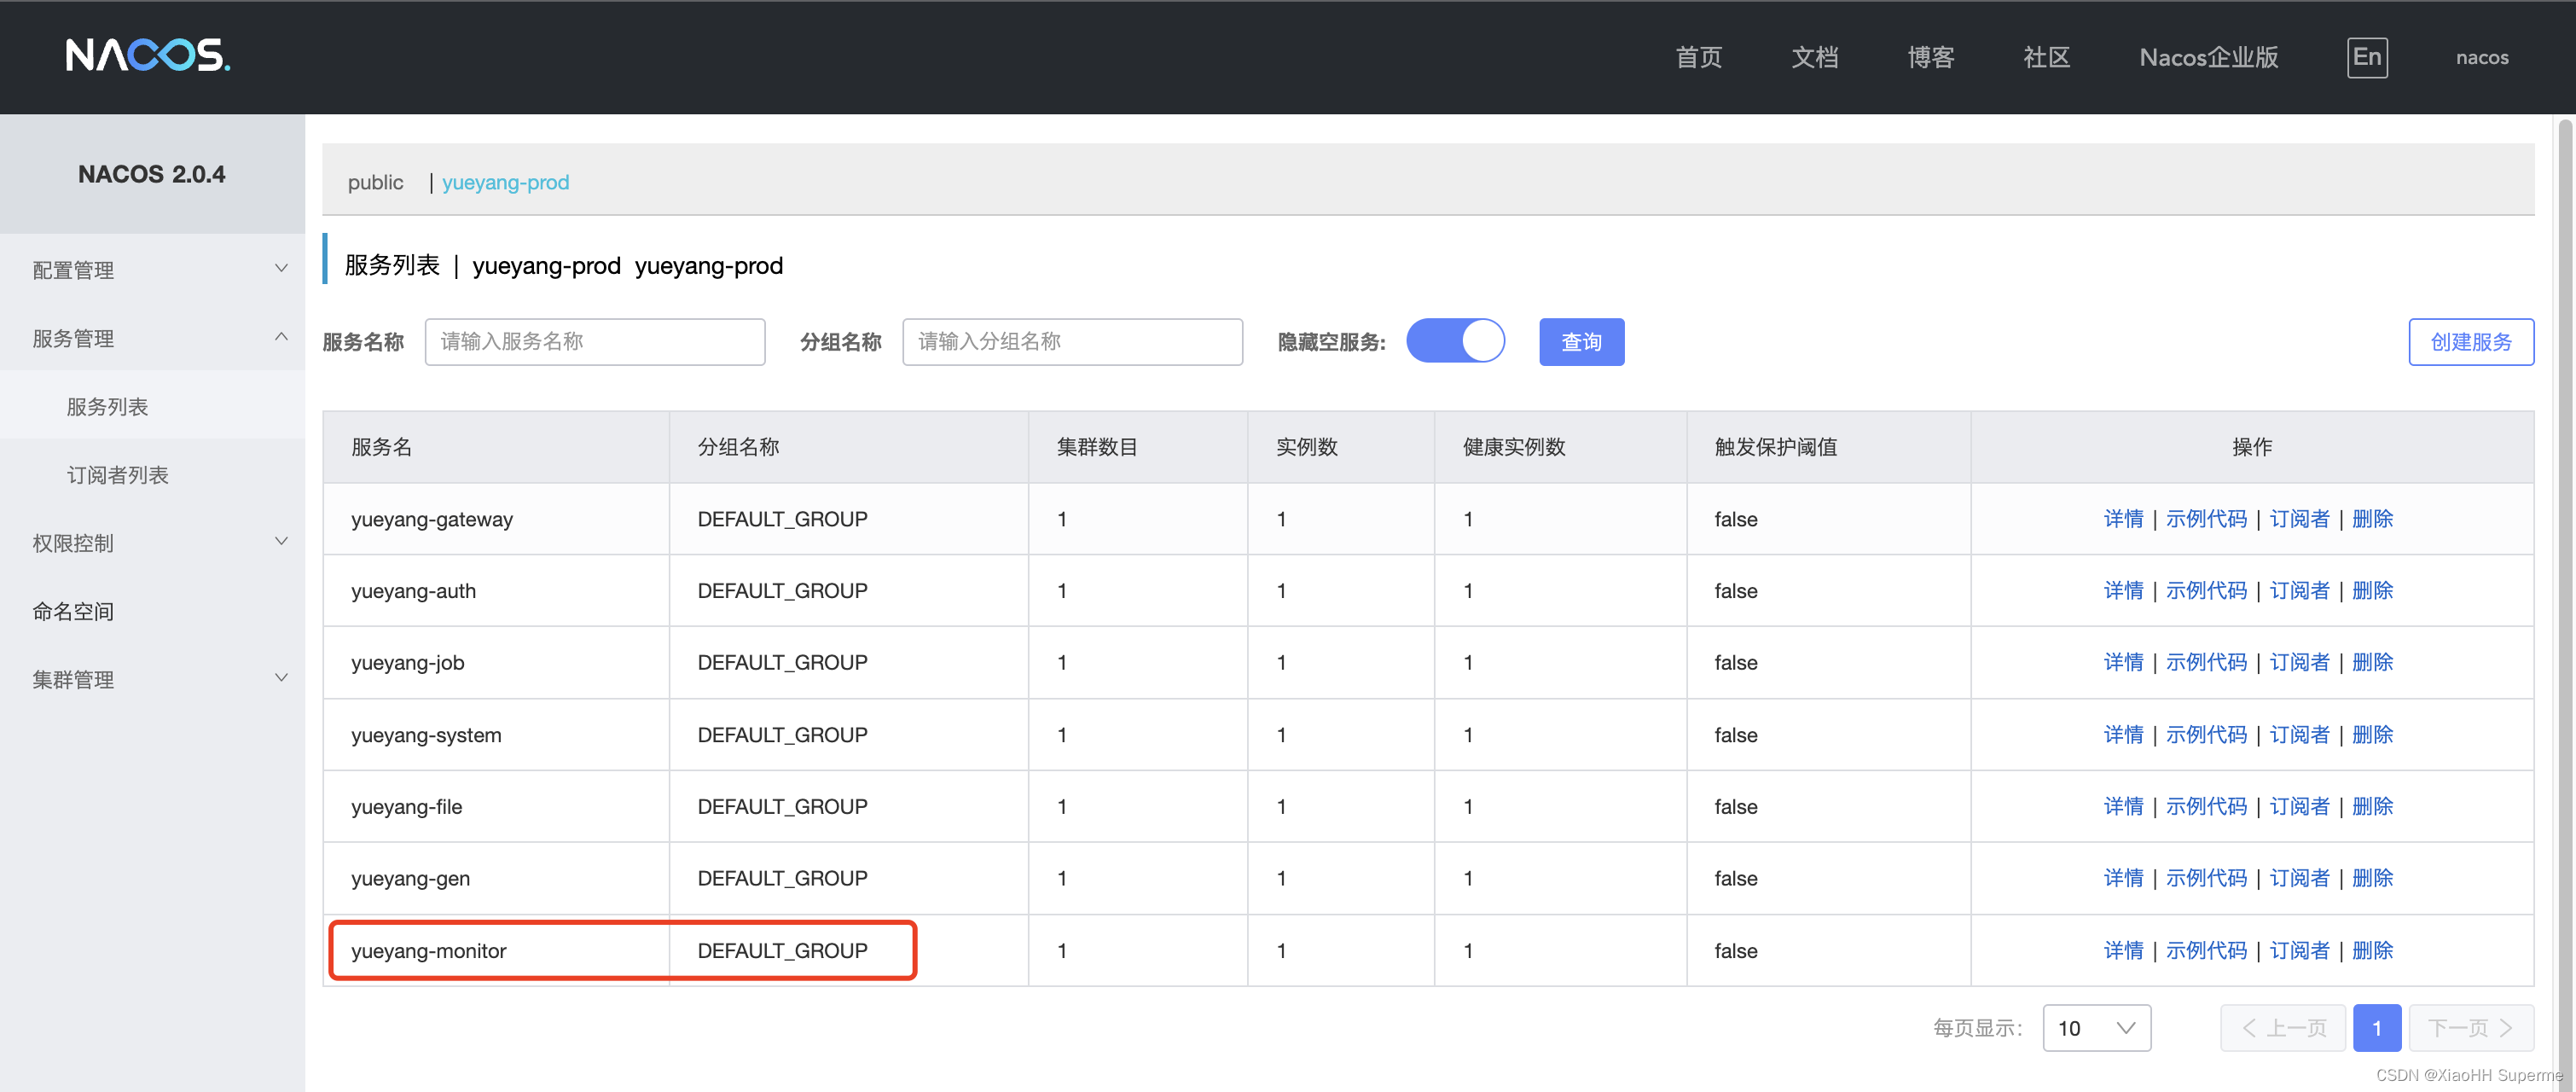Click the NACOS 2.0.4 version label
The image size is (2576, 1092).
click(x=152, y=174)
